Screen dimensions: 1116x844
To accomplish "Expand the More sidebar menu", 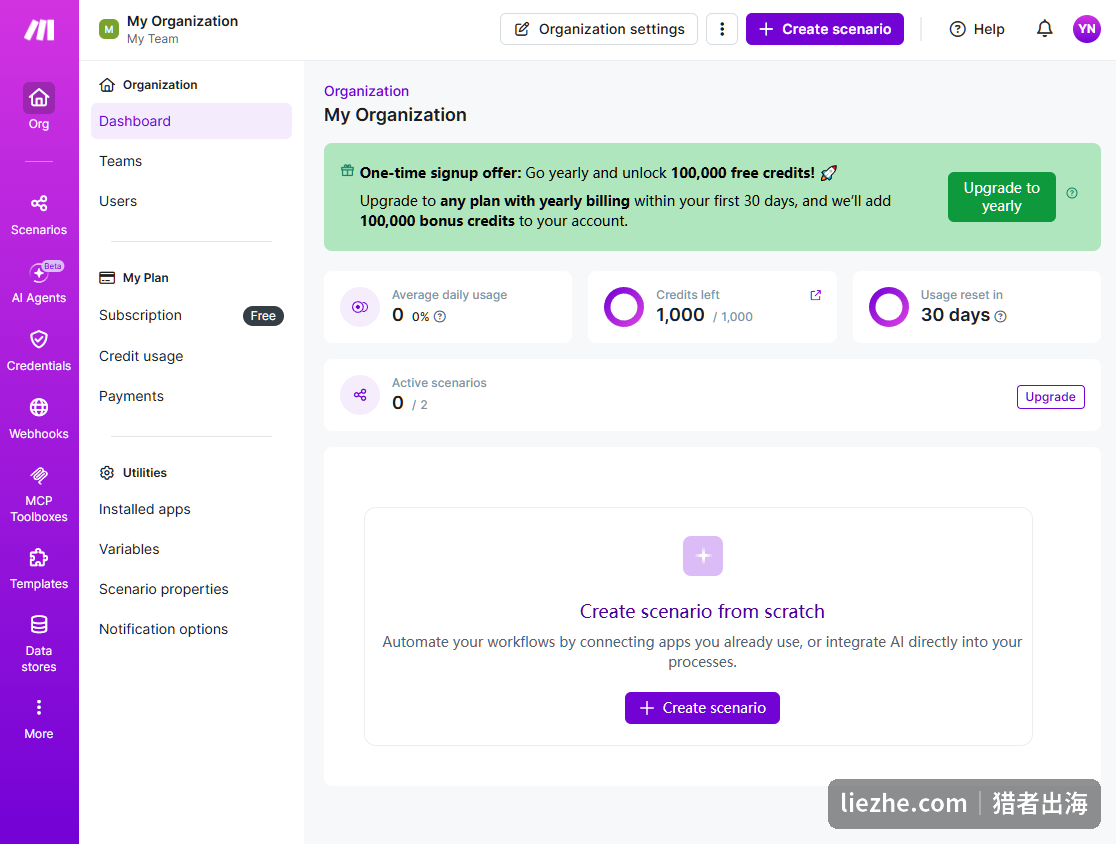I will (39, 719).
